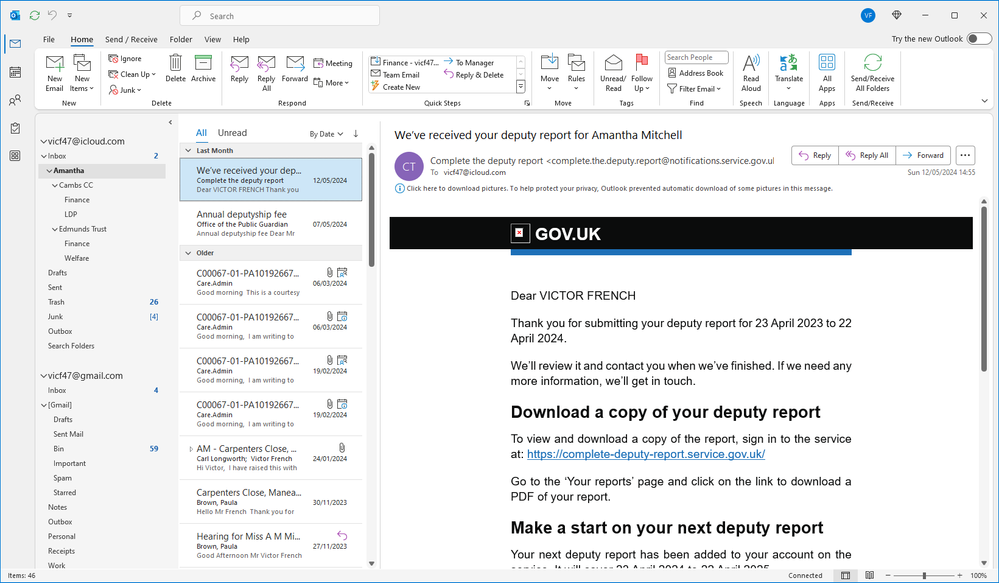Open the By Date sort dropdown
The height and width of the screenshot is (583, 999).
(327, 134)
